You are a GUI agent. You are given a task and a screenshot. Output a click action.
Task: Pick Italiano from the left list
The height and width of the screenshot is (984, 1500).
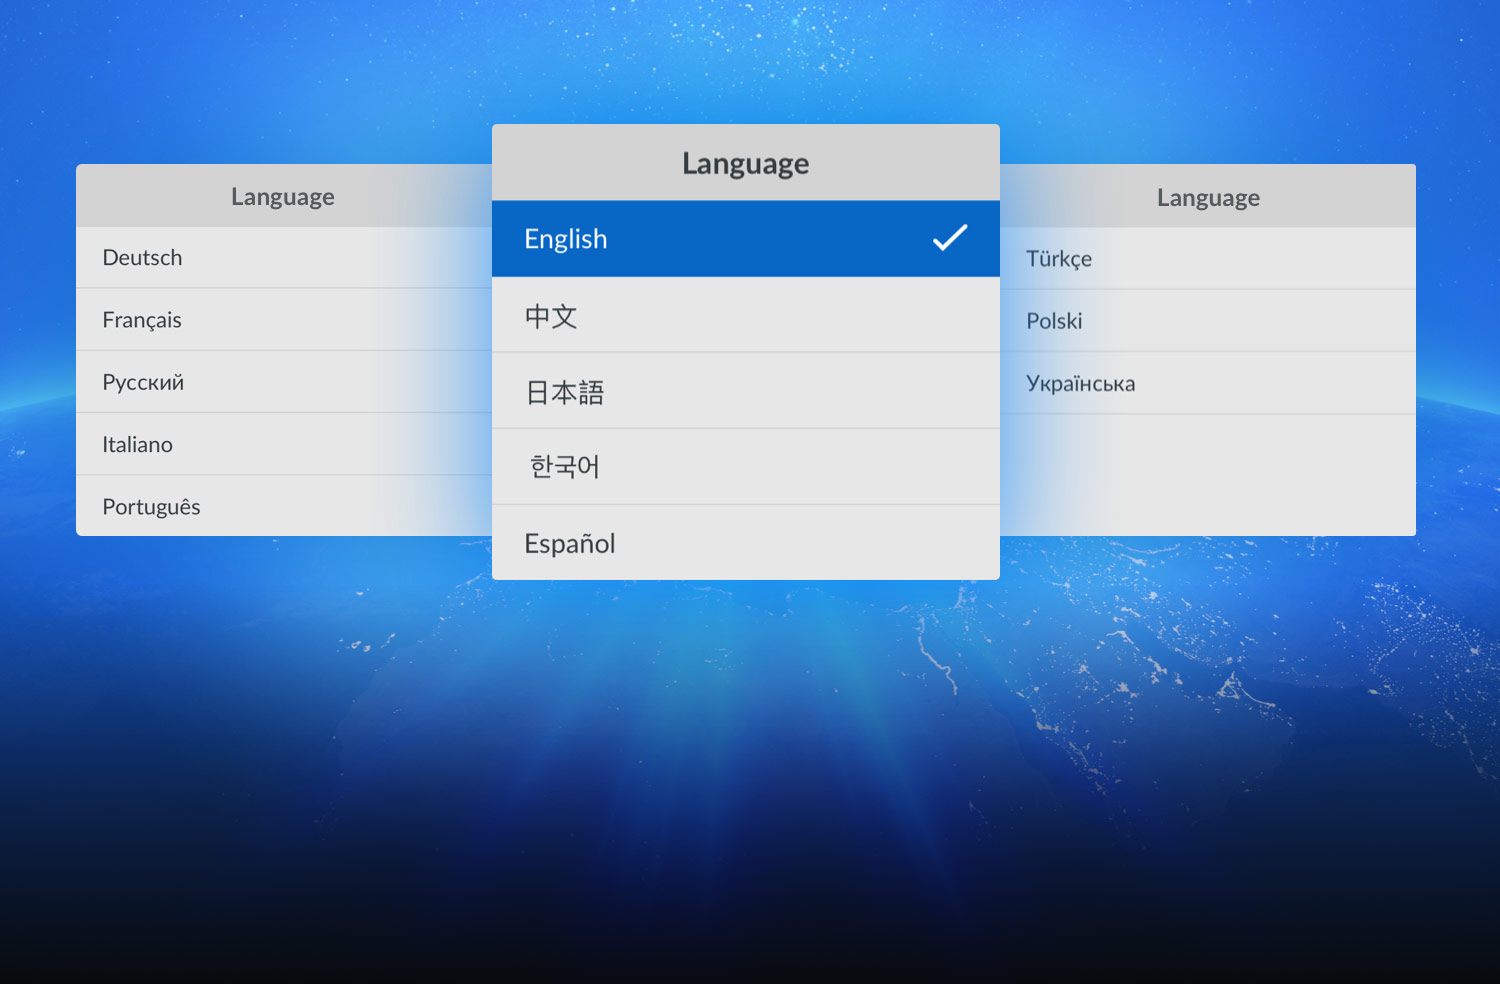coord(137,445)
